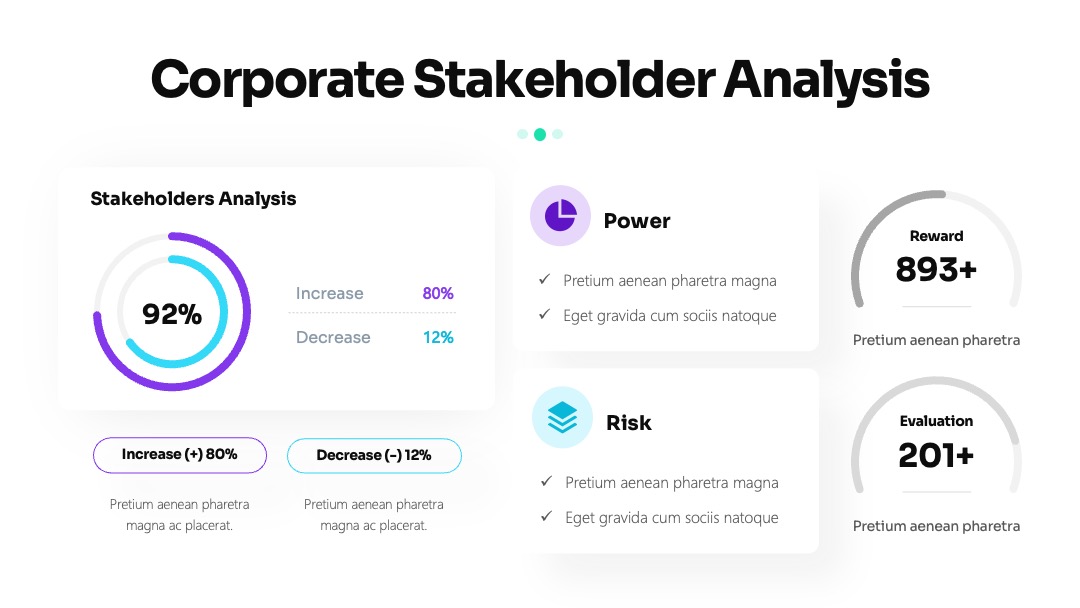1080x608 pixels.
Task: Click the Evaluation 201+ gauge value
Action: (936, 455)
